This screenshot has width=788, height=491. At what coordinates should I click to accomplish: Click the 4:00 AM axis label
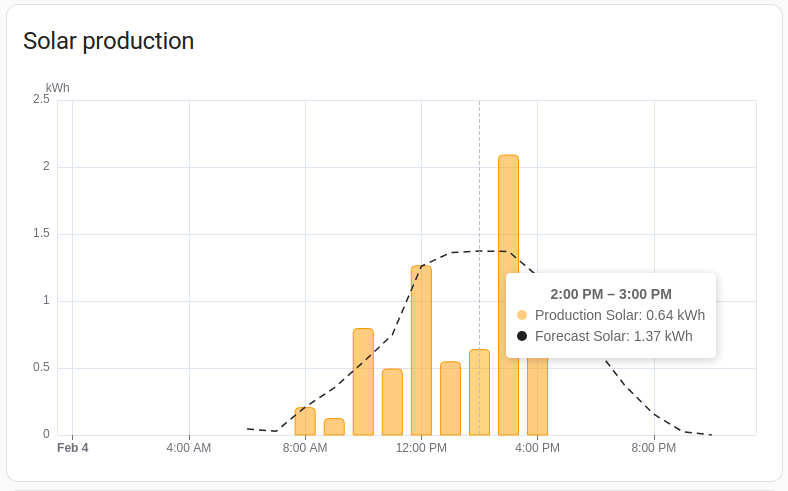coord(189,447)
